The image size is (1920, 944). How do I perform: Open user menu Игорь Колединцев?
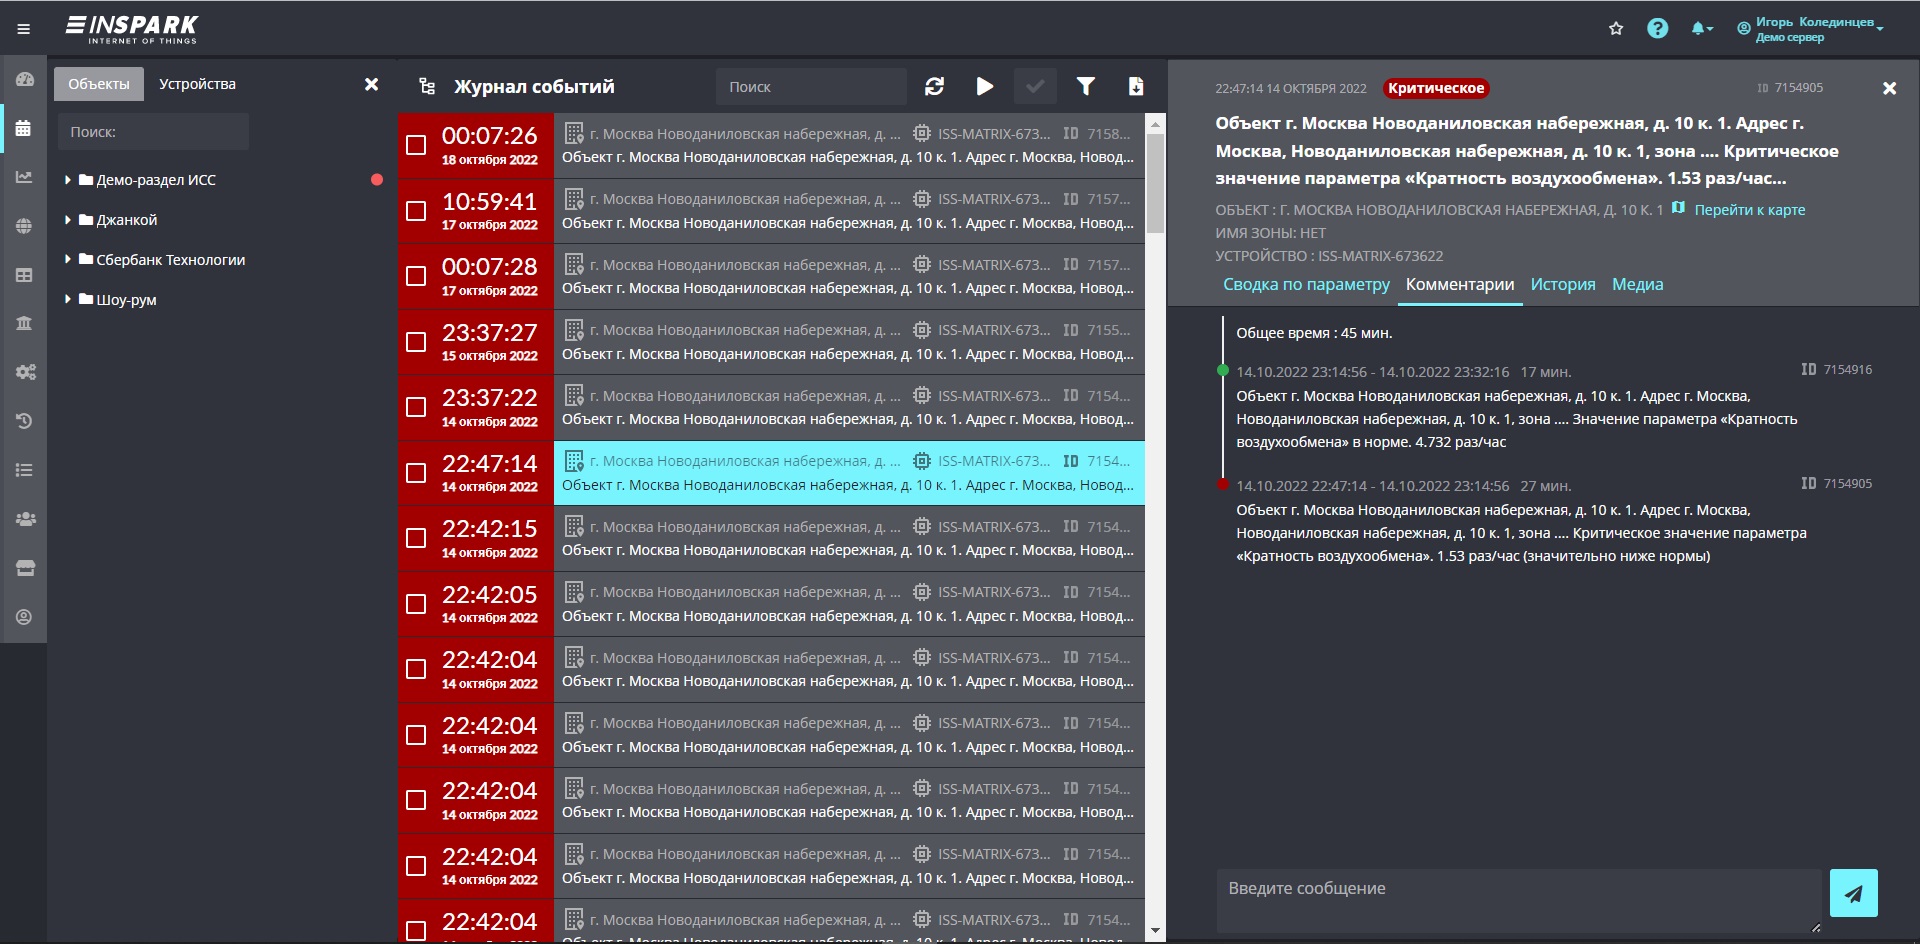1810,29
